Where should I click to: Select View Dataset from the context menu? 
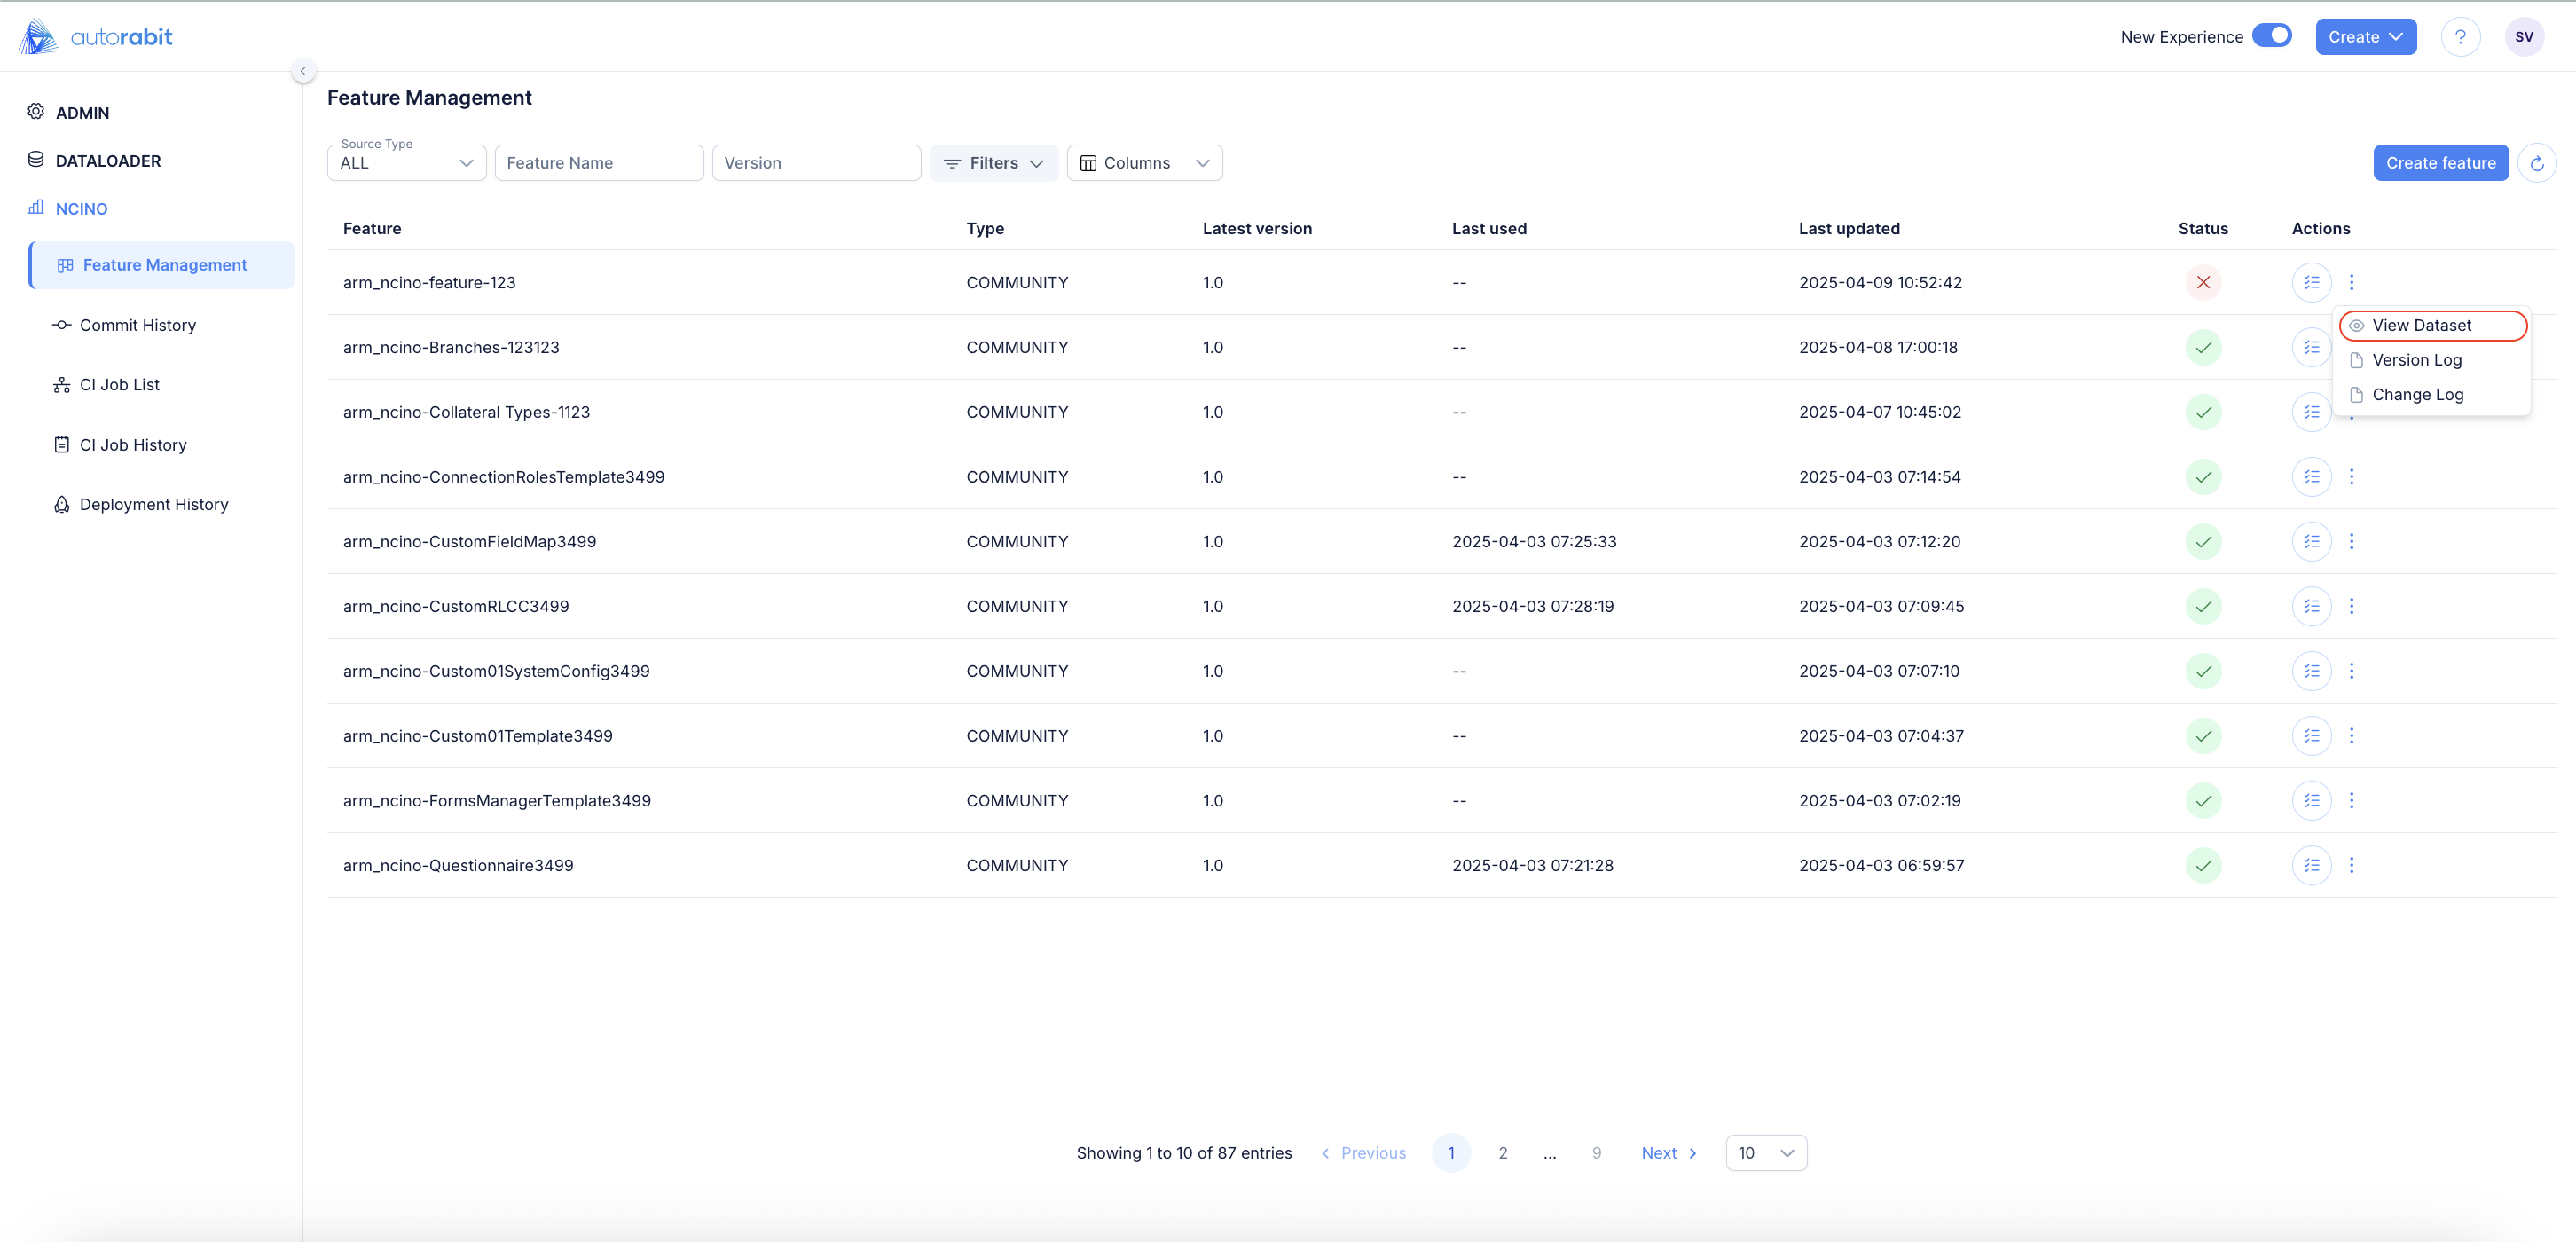click(2421, 325)
